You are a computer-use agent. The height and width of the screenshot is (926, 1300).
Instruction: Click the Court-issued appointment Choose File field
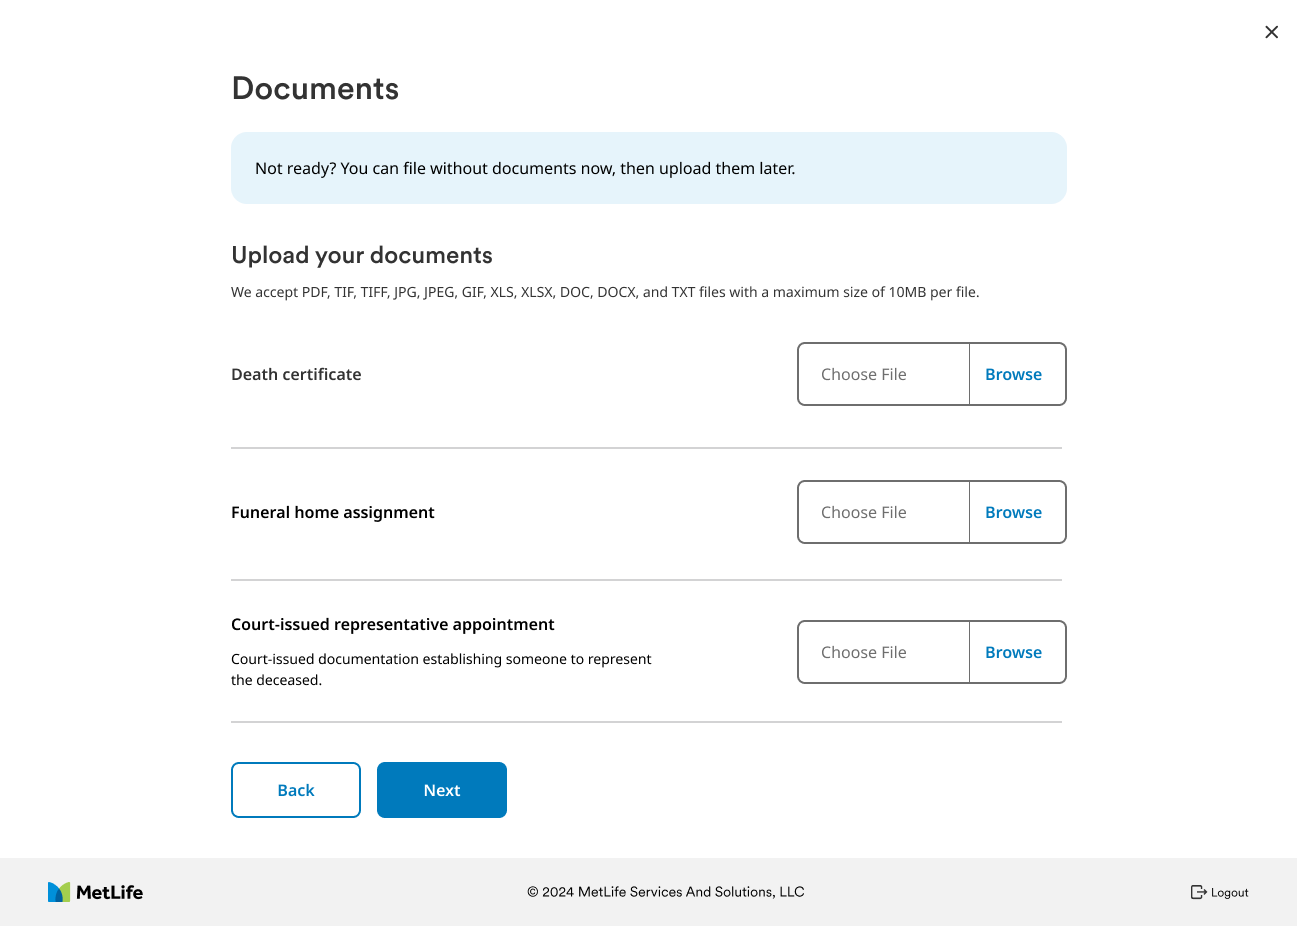(884, 652)
